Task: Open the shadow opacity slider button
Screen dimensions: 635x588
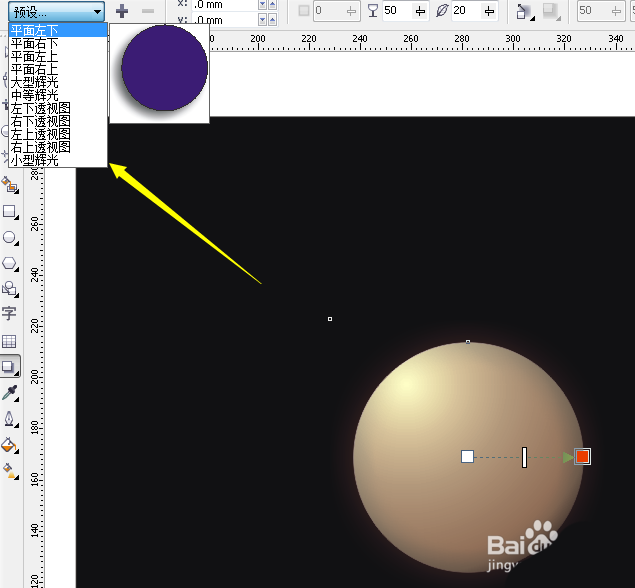Action: pos(421,11)
